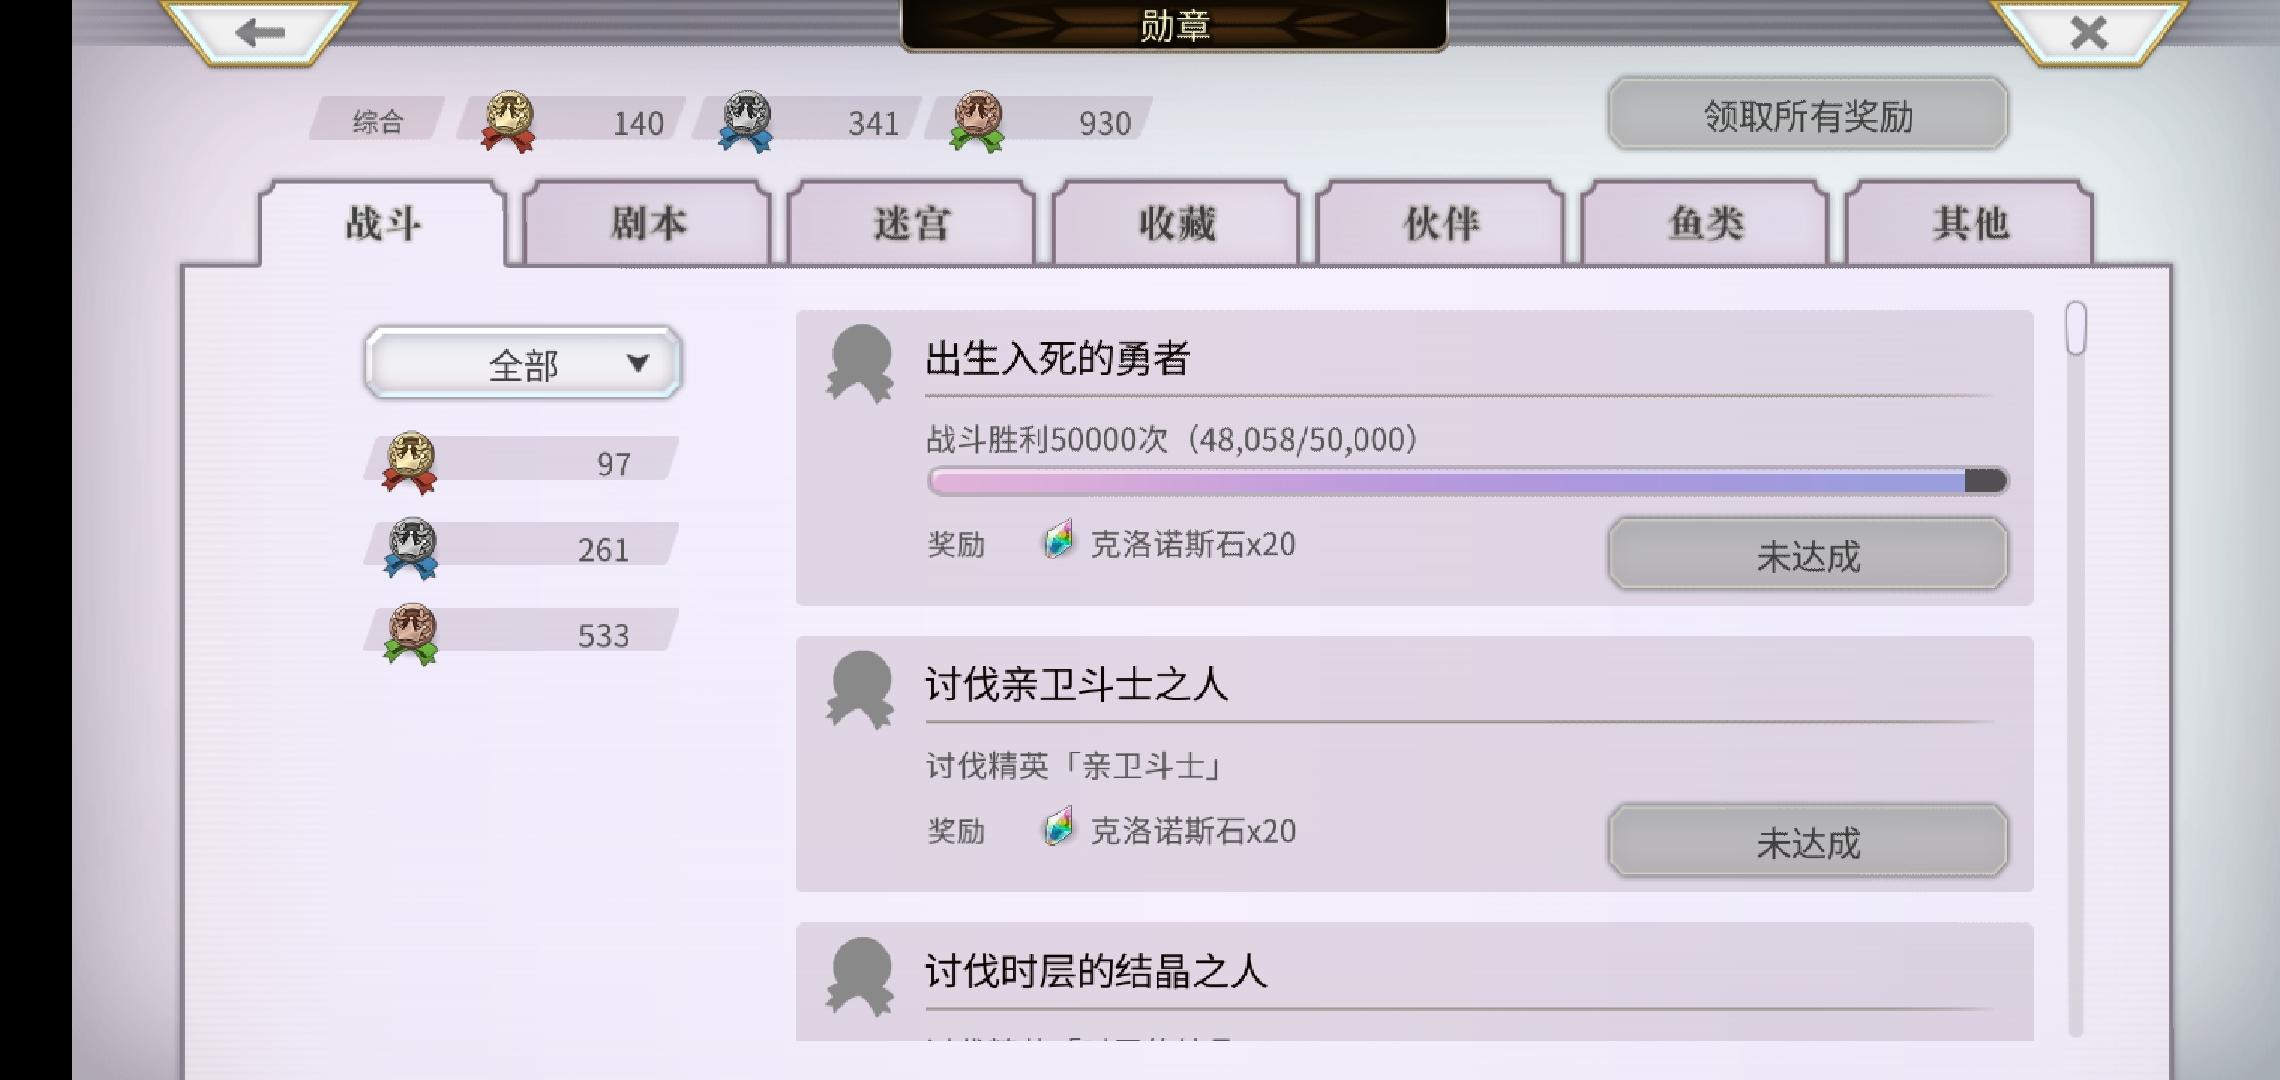Click the overall bronze medal icon
Screen dimensions: 2280x1080
coord(977,121)
